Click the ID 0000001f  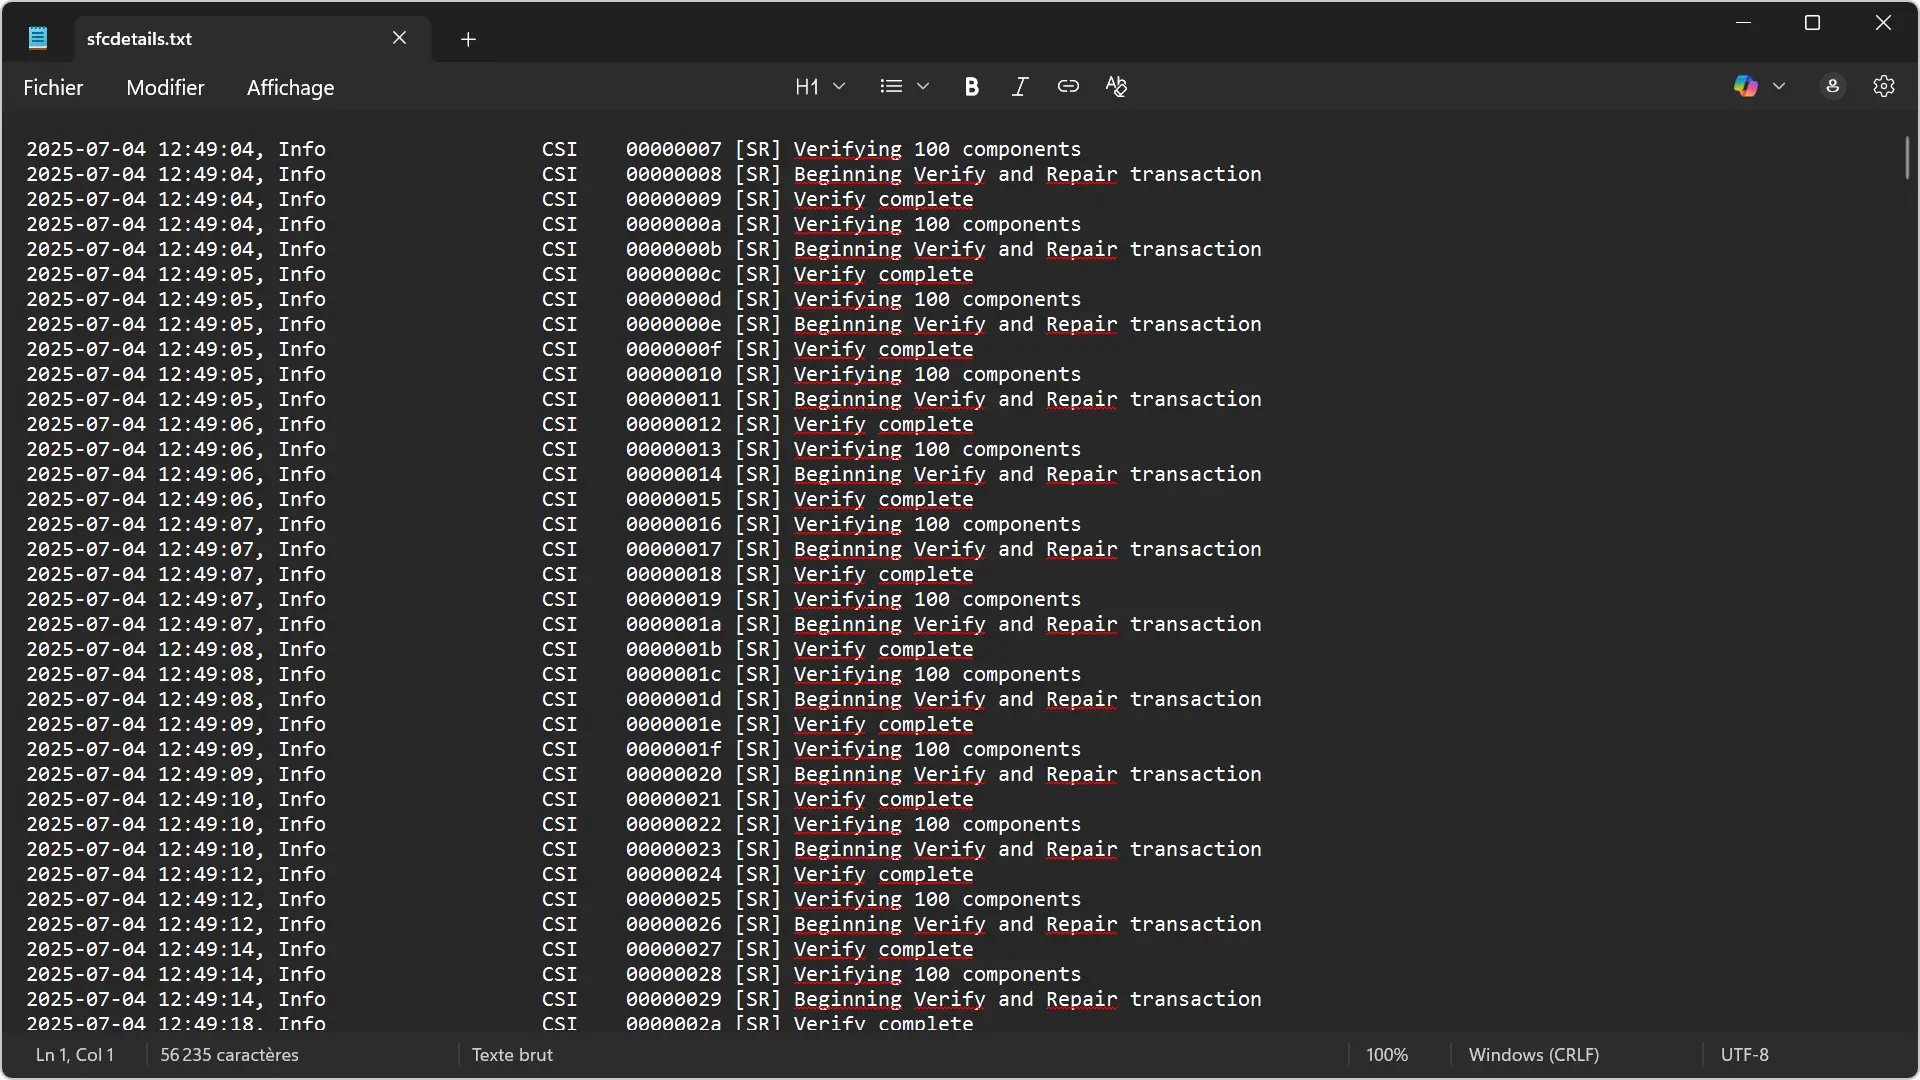[673, 749]
